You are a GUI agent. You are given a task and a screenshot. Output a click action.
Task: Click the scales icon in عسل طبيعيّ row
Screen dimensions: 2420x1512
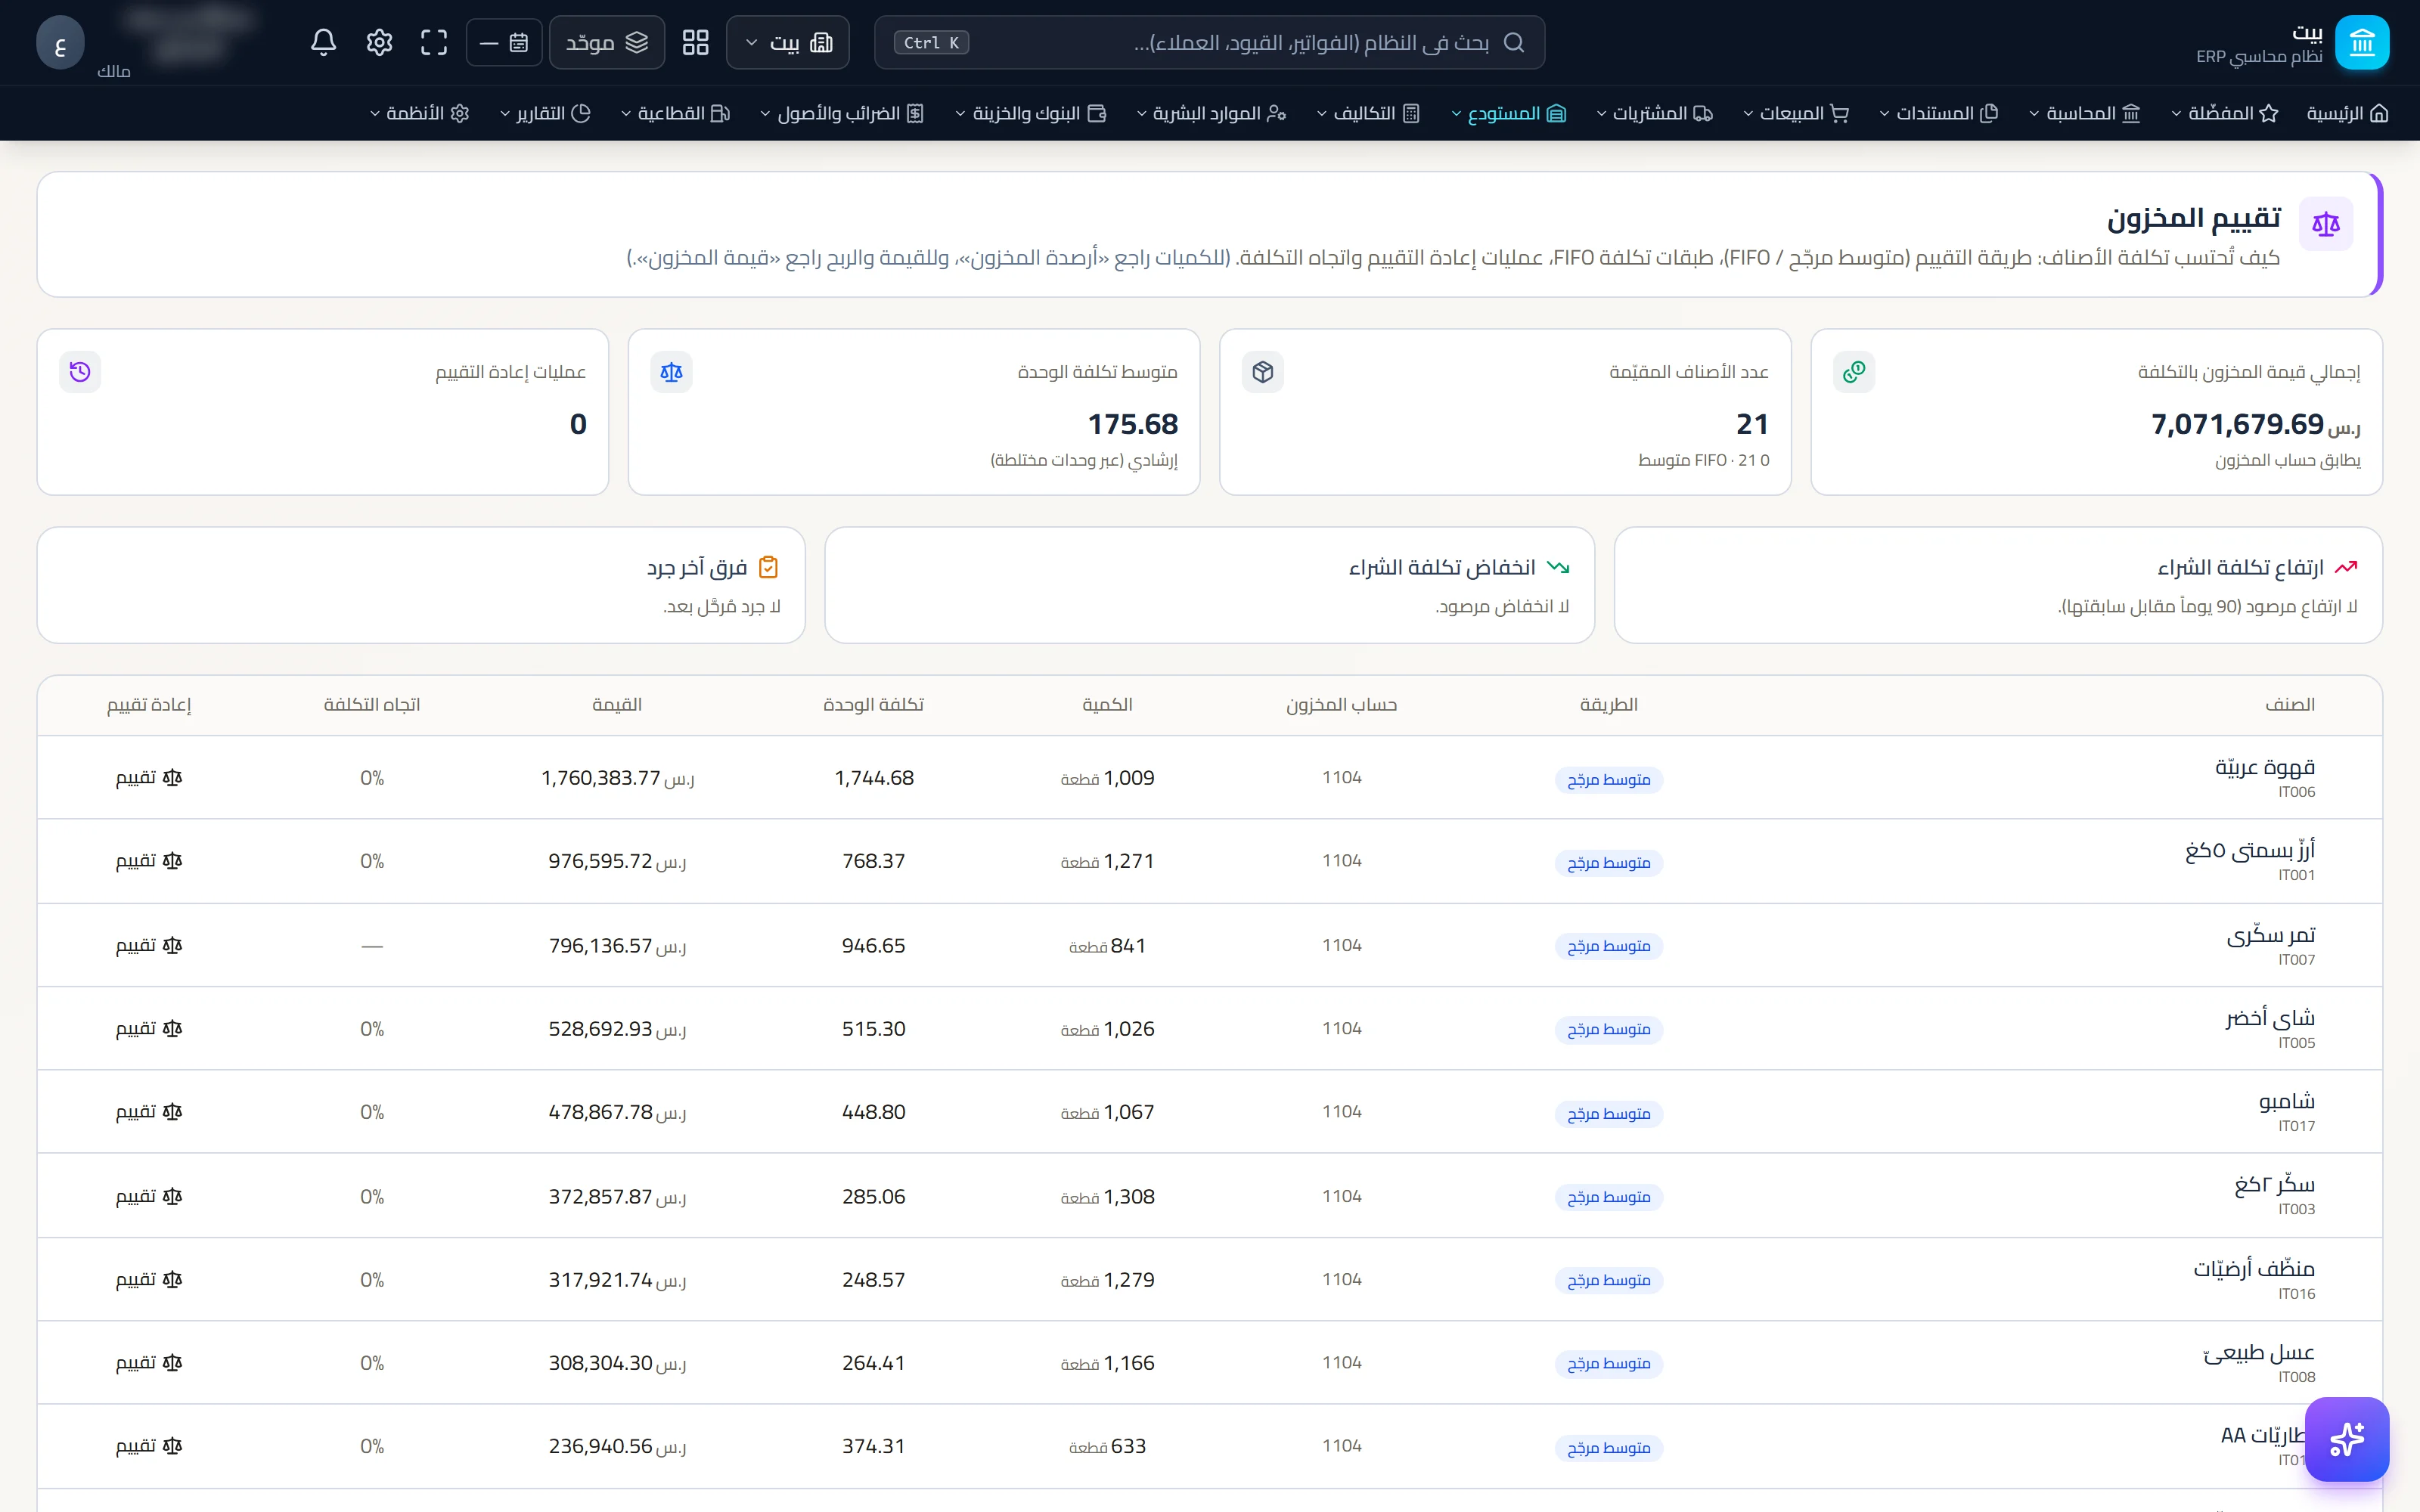pos(172,1362)
